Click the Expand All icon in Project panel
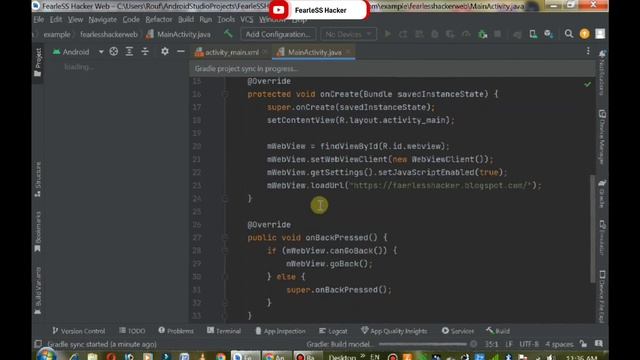The image size is (640, 360). click(129, 51)
